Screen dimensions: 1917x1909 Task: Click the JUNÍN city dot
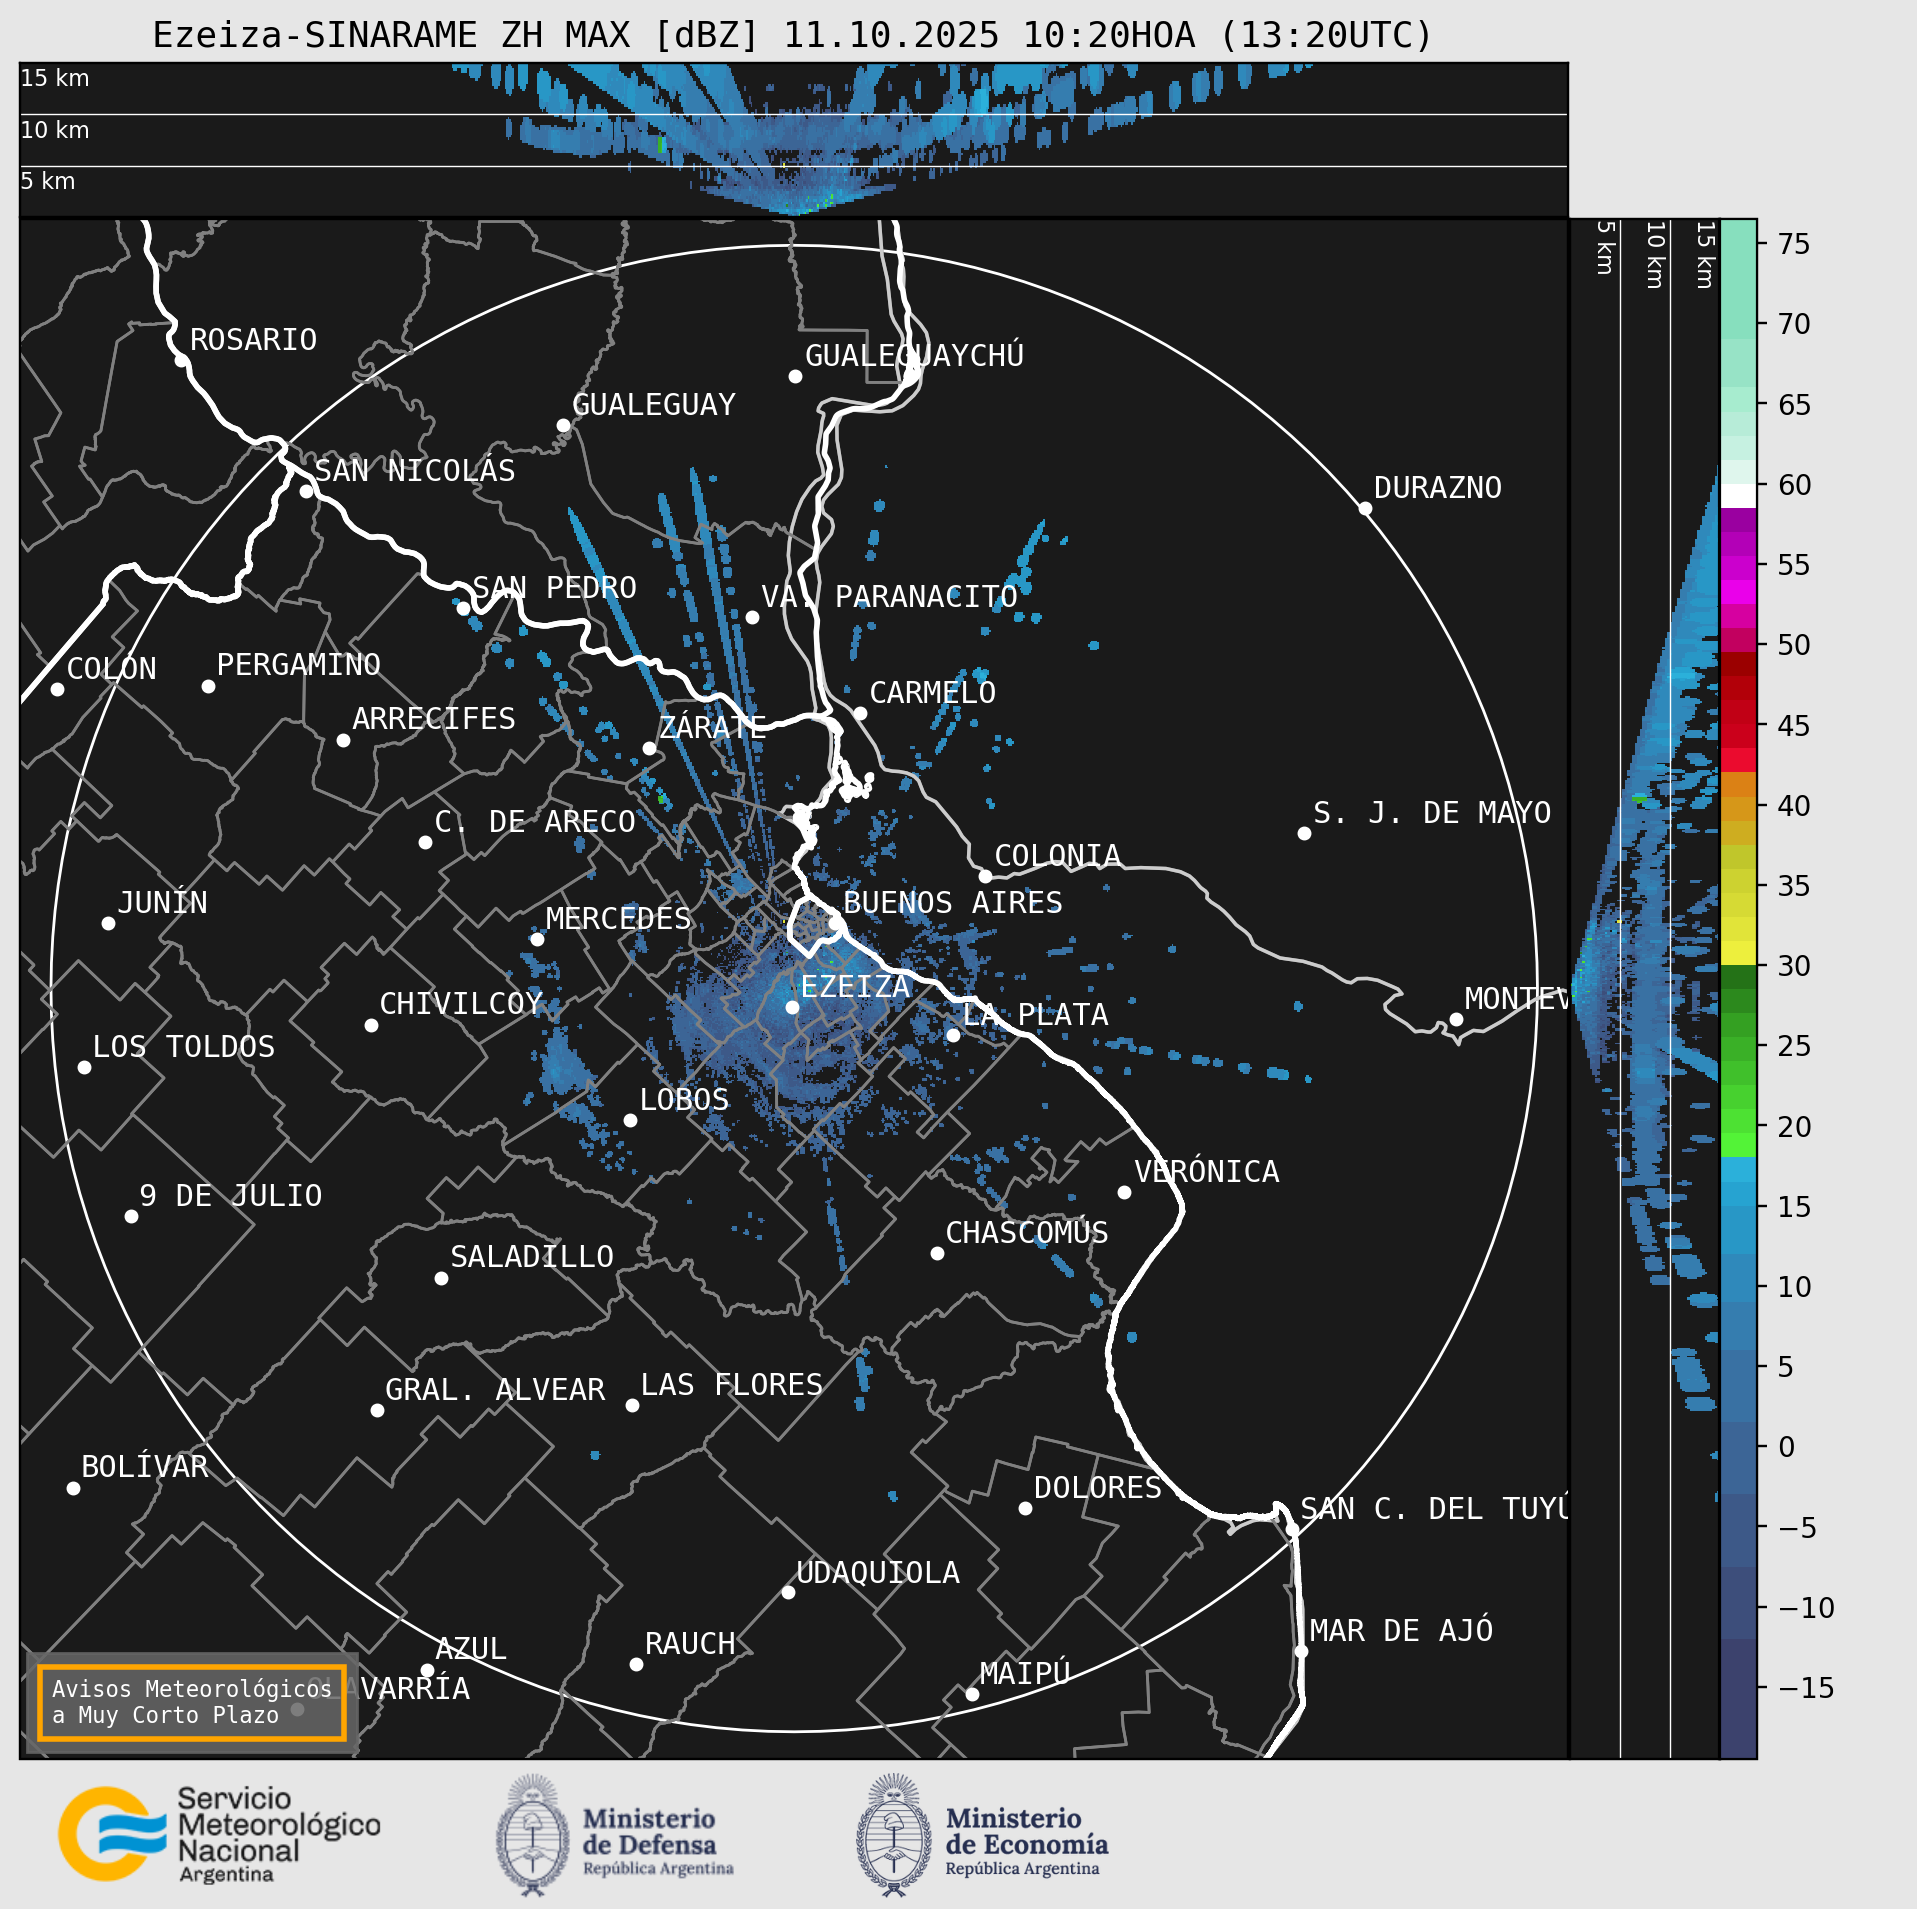click(x=108, y=923)
